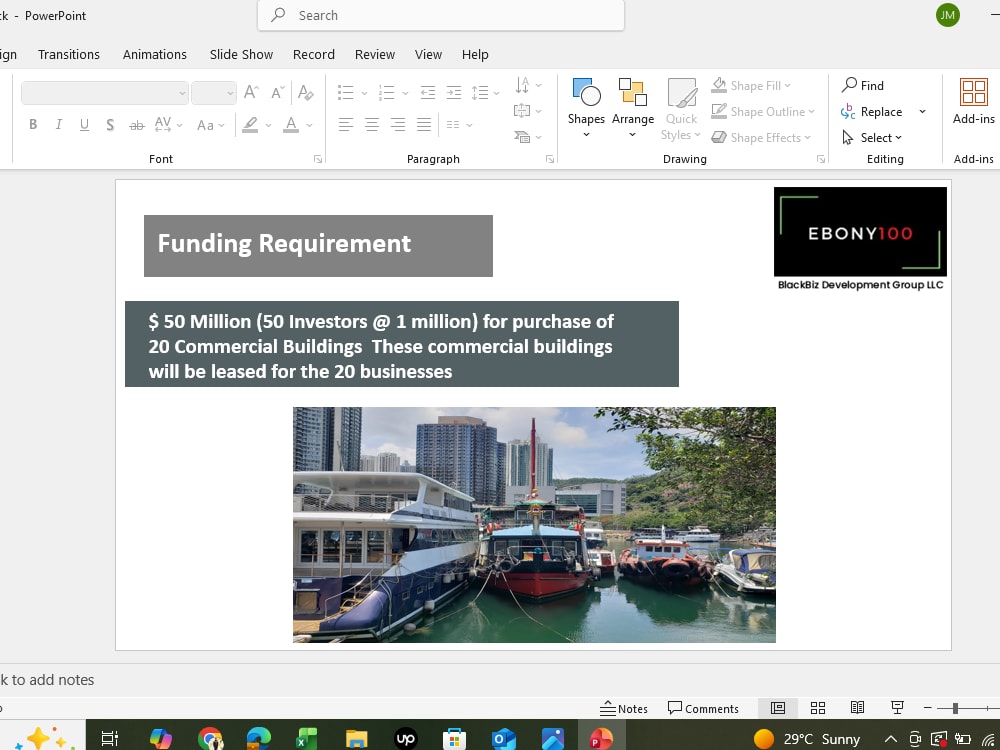Screen dimensions: 1000x750
Task: Open Review tab
Action: [375, 54]
